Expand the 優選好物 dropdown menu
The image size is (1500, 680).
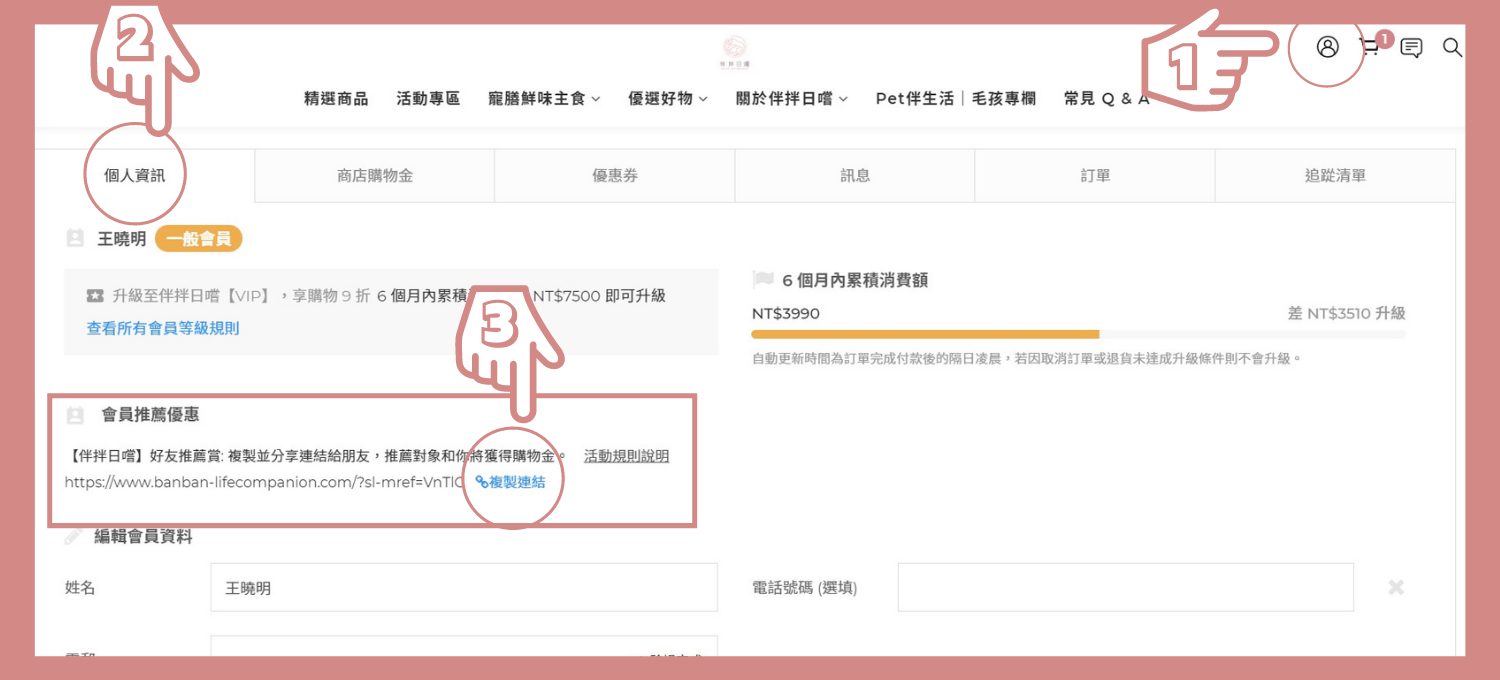pyautogui.click(x=667, y=99)
